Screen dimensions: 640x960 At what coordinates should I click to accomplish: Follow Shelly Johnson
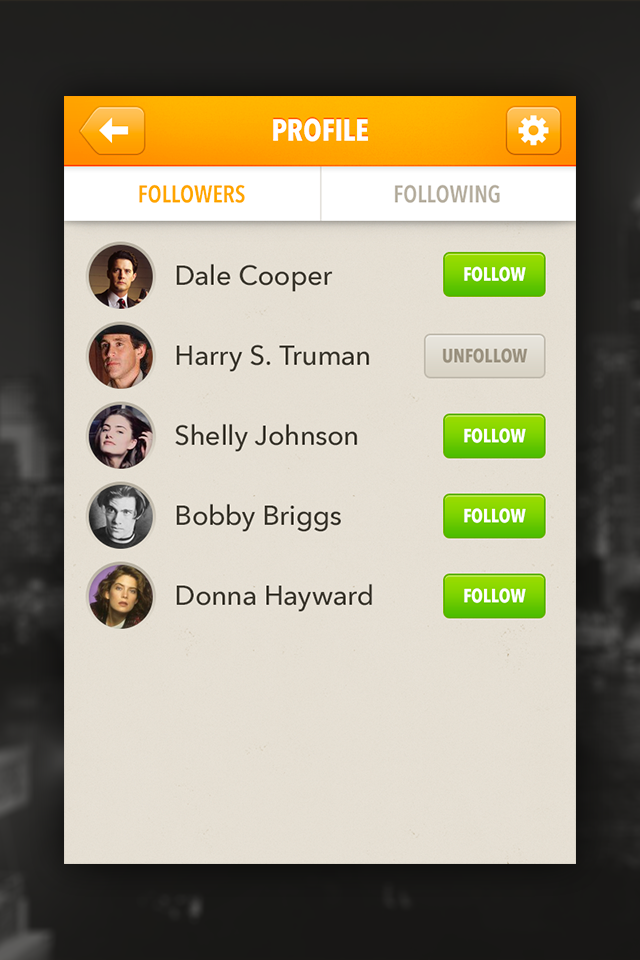tap(494, 436)
